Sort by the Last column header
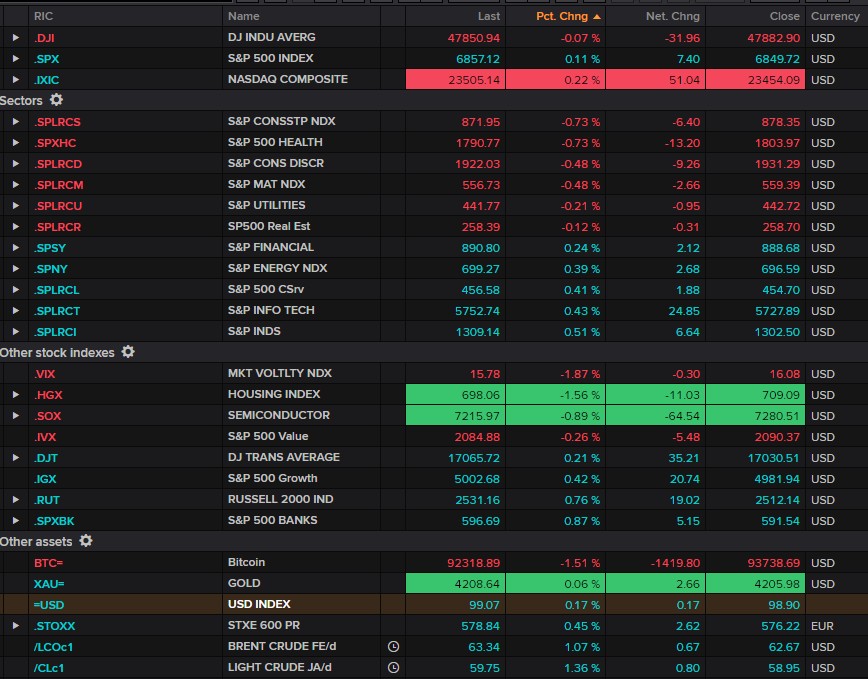The width and height of the screenshot is (868, 679). [488, 17]
